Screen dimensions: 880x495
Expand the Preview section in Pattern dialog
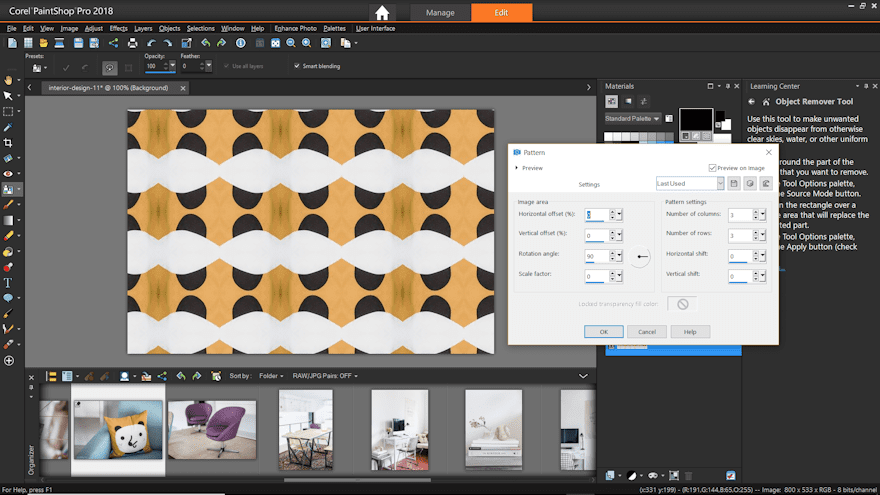[517, 168]
